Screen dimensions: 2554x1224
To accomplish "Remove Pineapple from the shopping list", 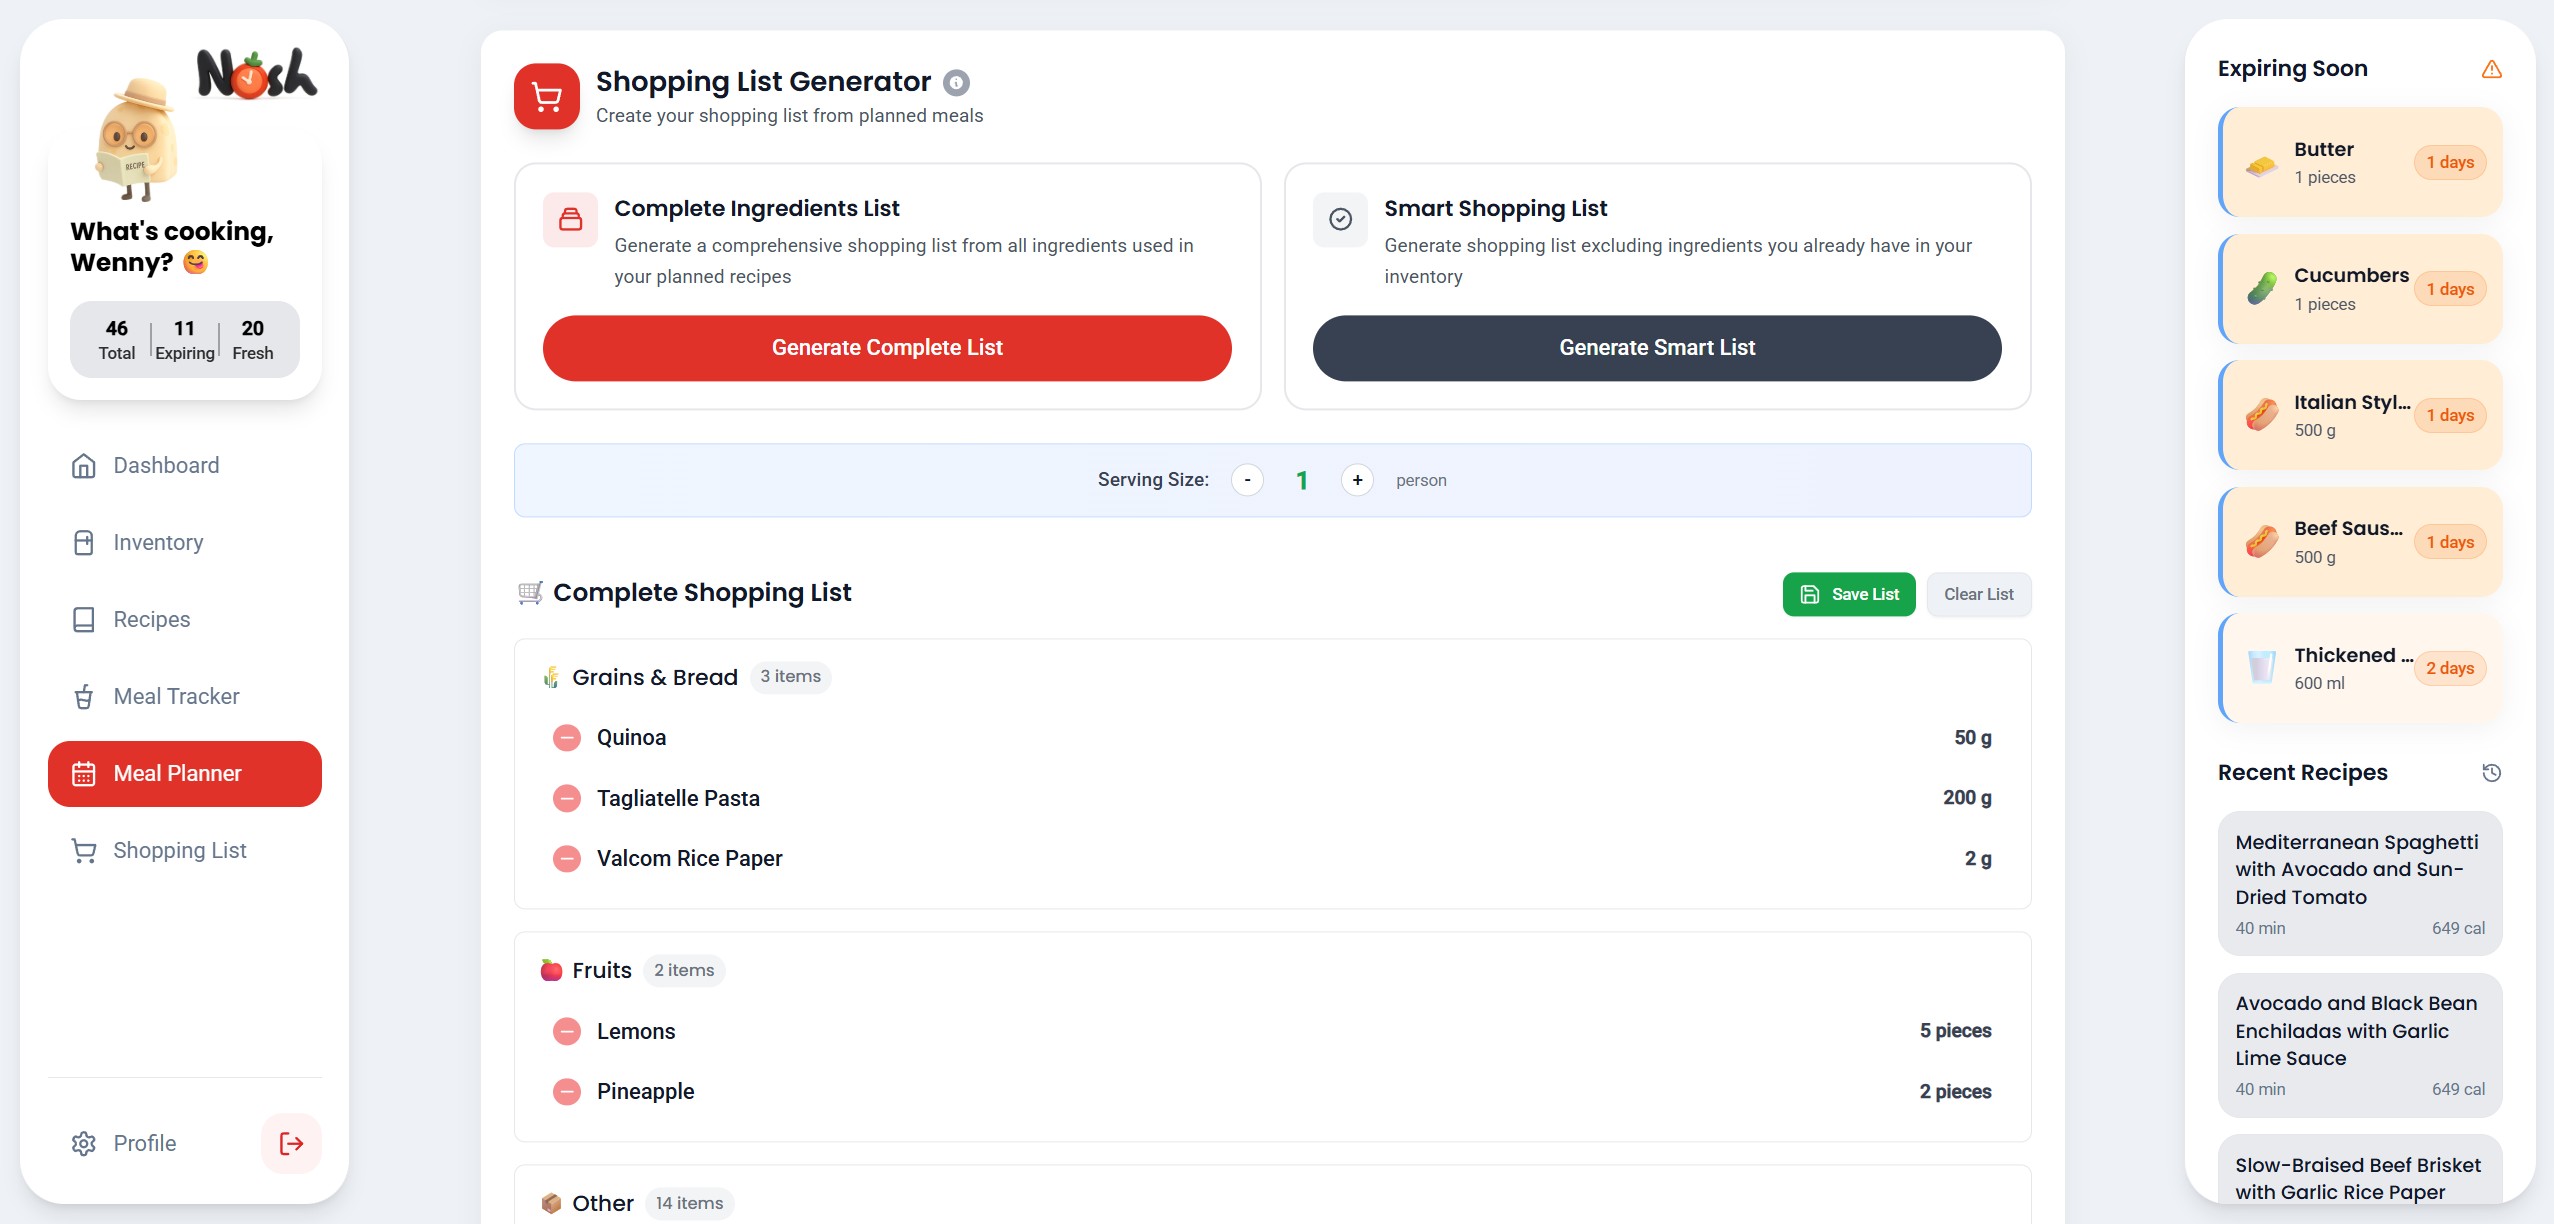I will [x=567, y=1091].
